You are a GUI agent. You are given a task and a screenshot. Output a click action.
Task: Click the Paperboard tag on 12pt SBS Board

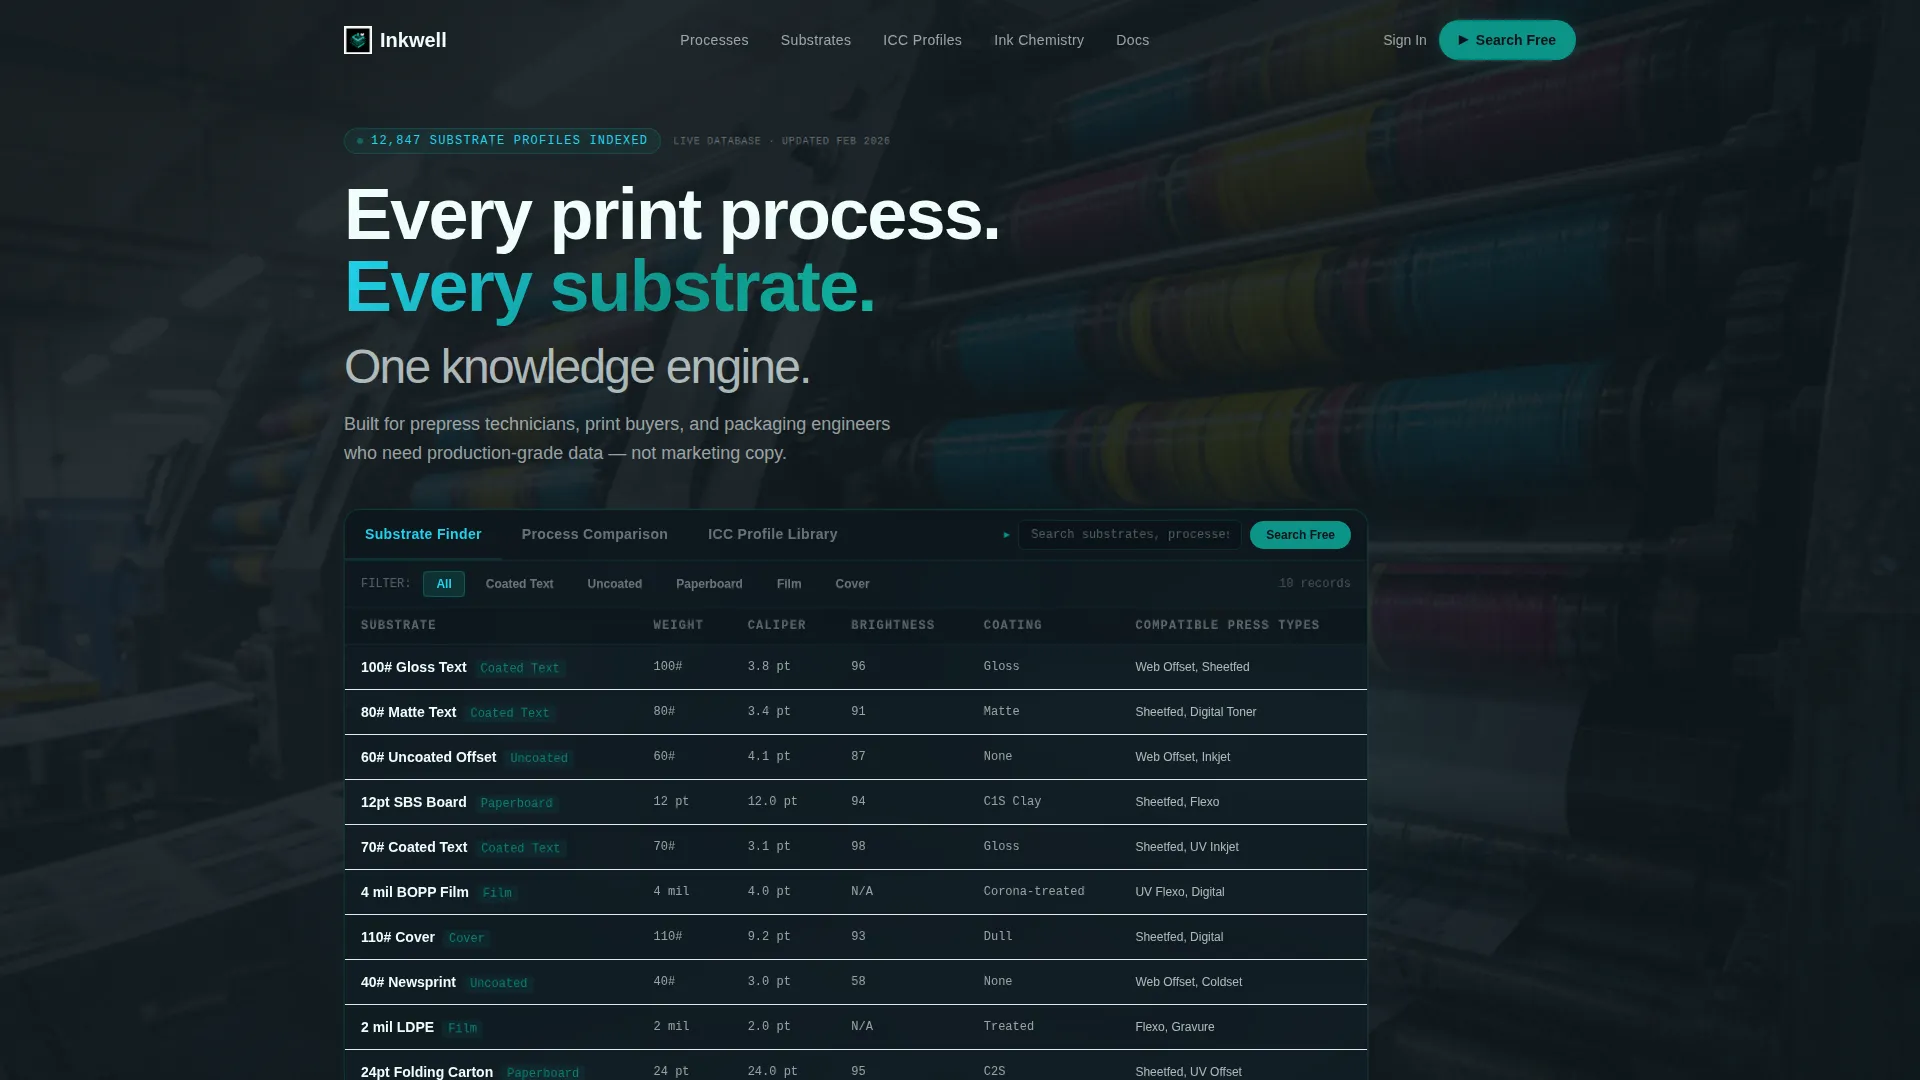click(516, 803)
